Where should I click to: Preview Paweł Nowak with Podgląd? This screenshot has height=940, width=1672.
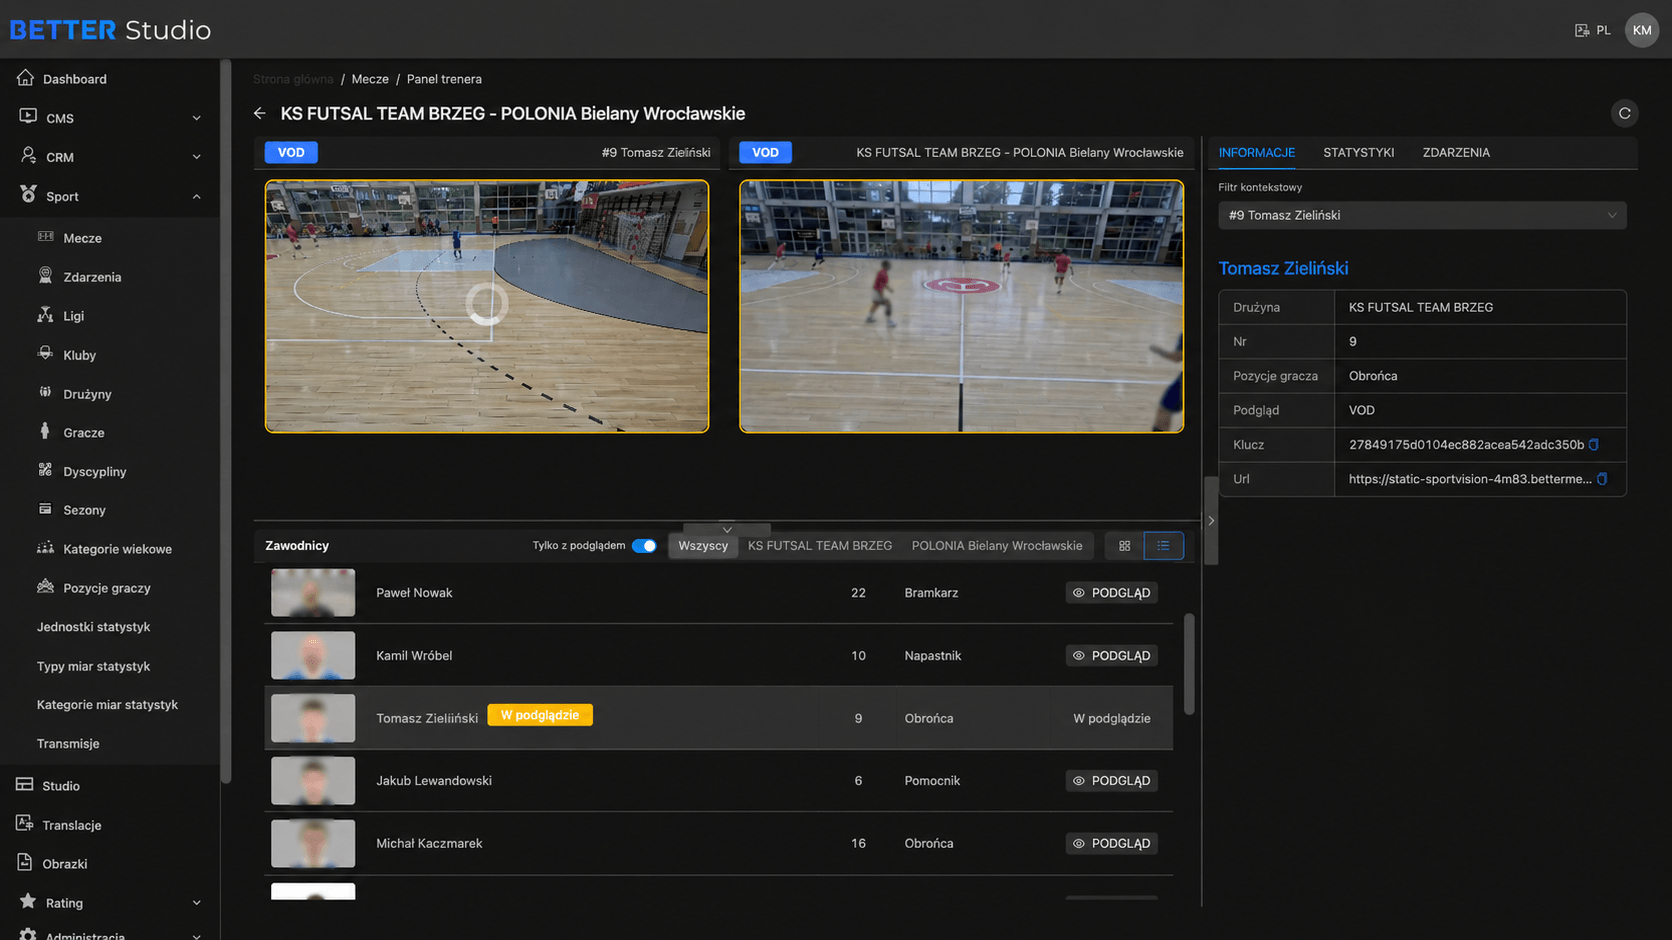click(1112, 593)
